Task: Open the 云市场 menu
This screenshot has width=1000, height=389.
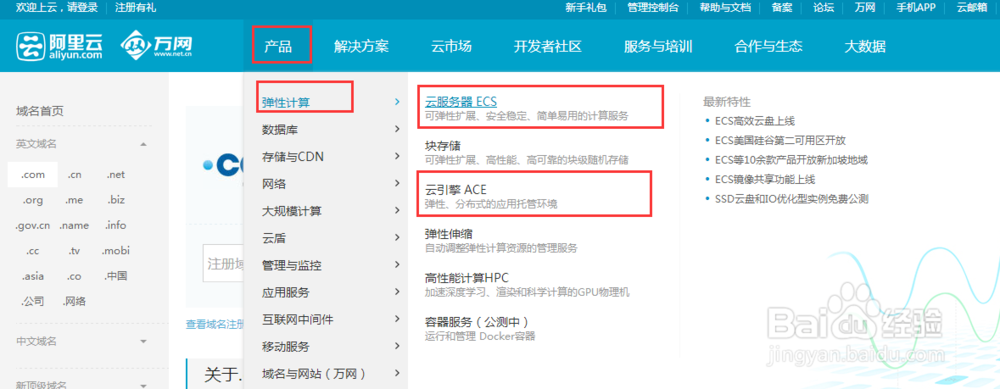Action: [451, 47]
